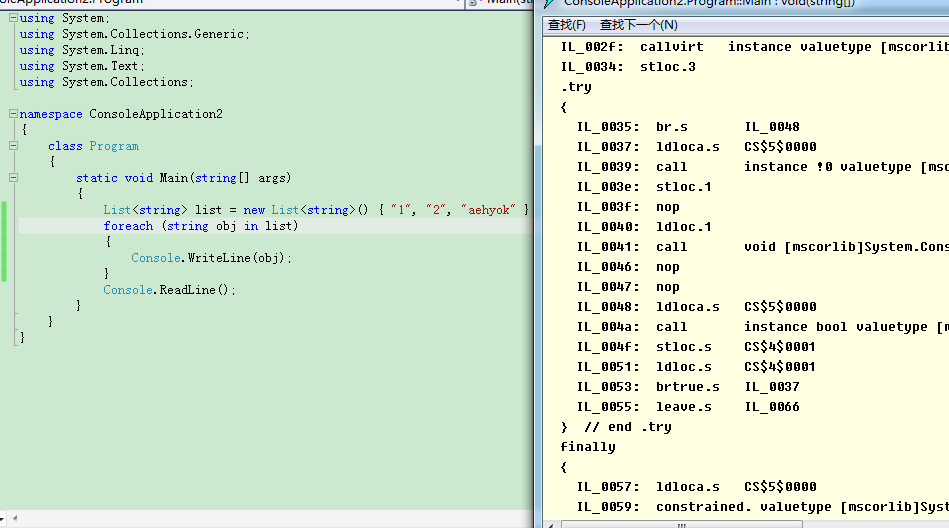
Task: Click the IL_0048 operand on the br.s line
Action: 772,127
